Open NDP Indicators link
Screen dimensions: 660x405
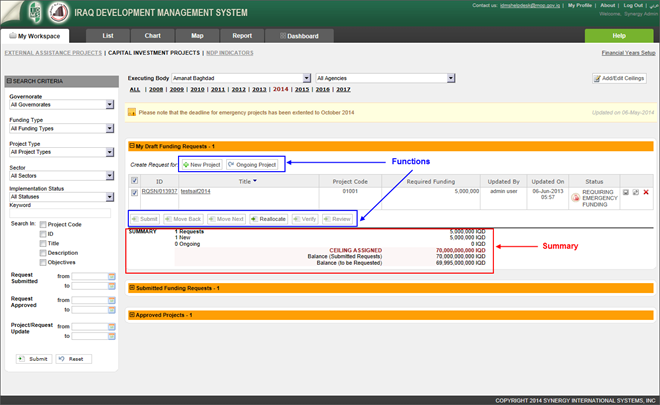229,53
